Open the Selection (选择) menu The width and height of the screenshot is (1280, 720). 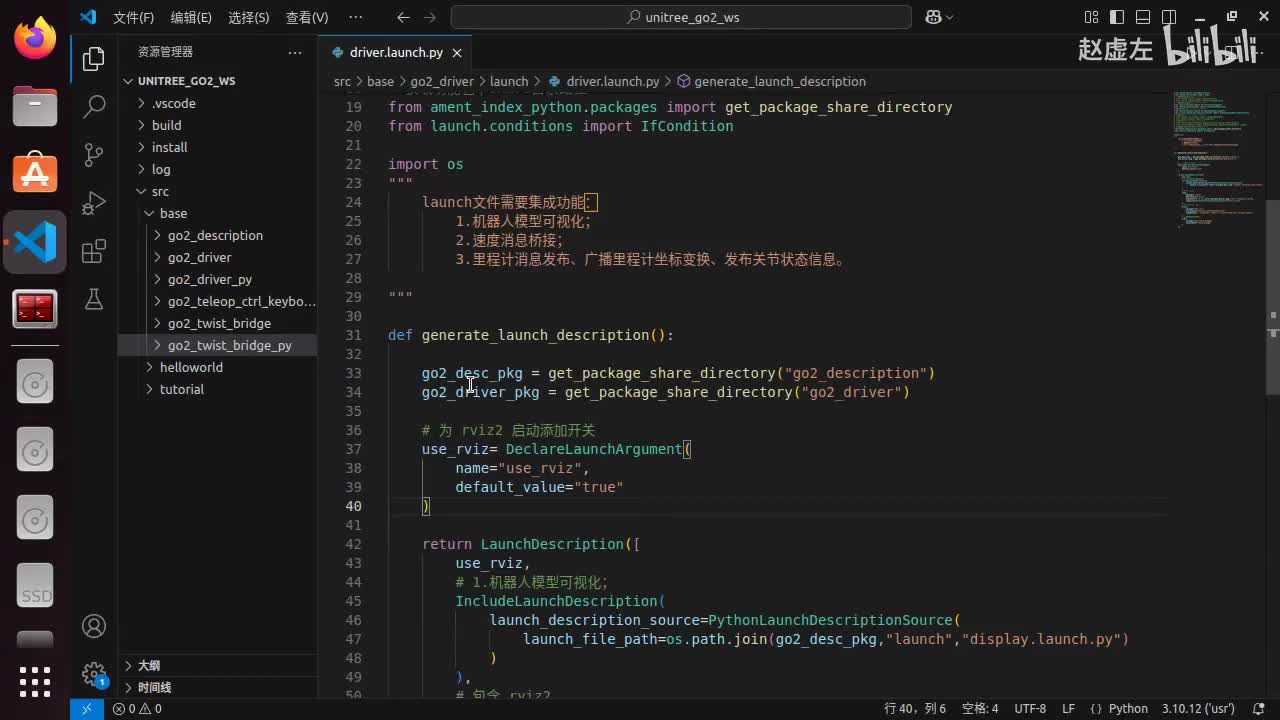[249, 17]
